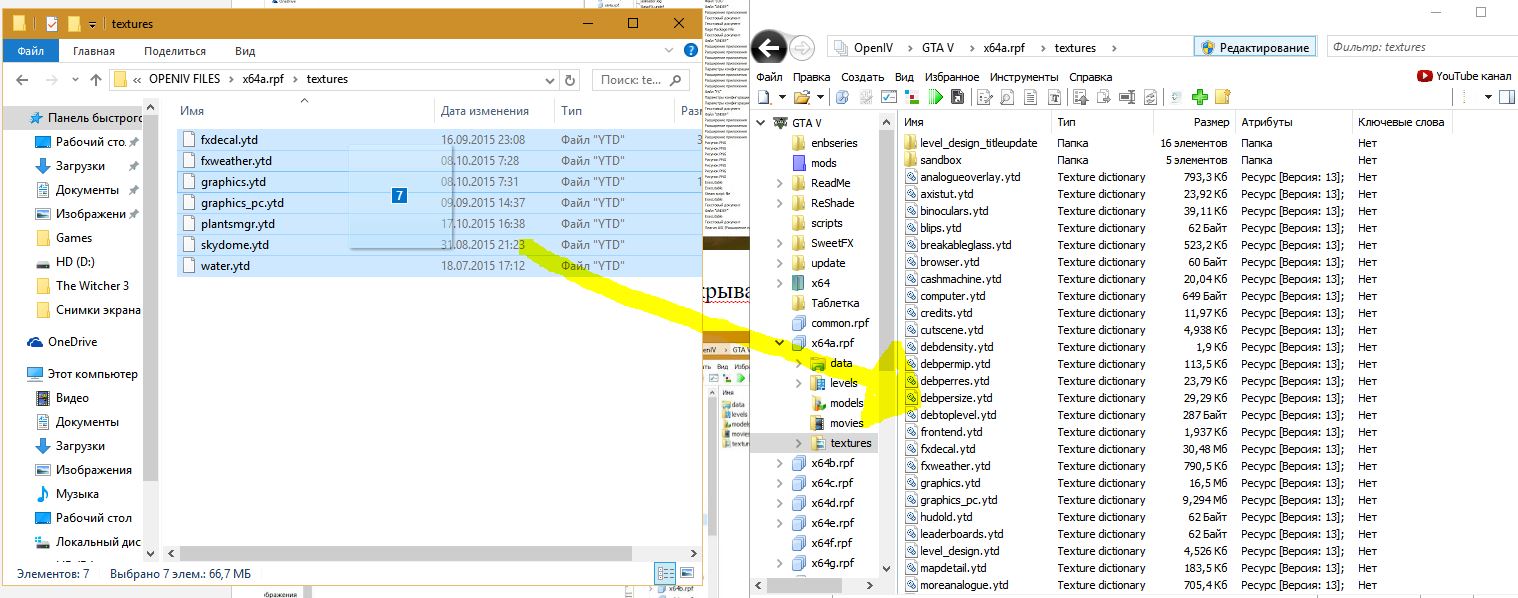The width and height of the screenshot is (1518, 598).
Task: Select hudold.ytd in OpenIV list
Action: (x=946, y=517)
